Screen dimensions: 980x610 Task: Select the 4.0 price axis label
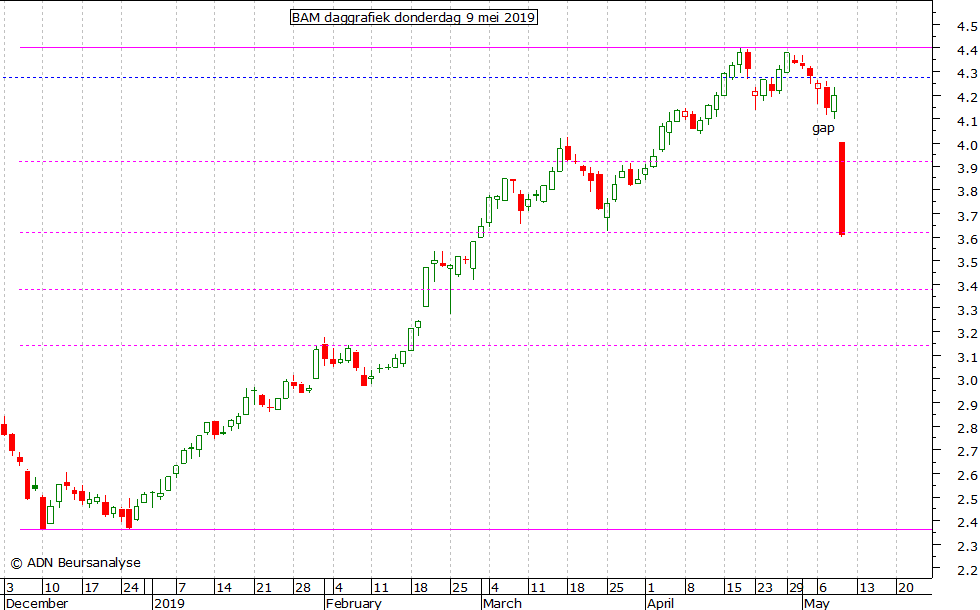[x=967, y=145]
